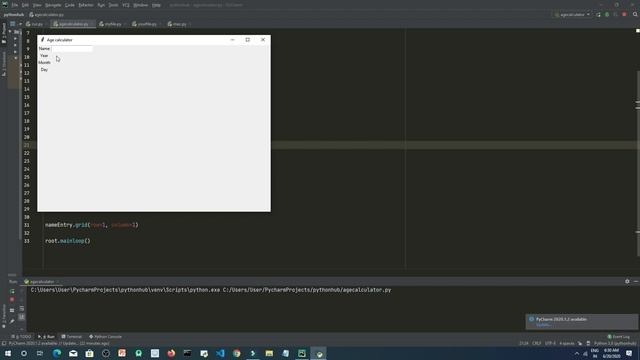Click Update link in PyCharm notification
This screenshot has width=640, height=360.
[x=543, y=325]
